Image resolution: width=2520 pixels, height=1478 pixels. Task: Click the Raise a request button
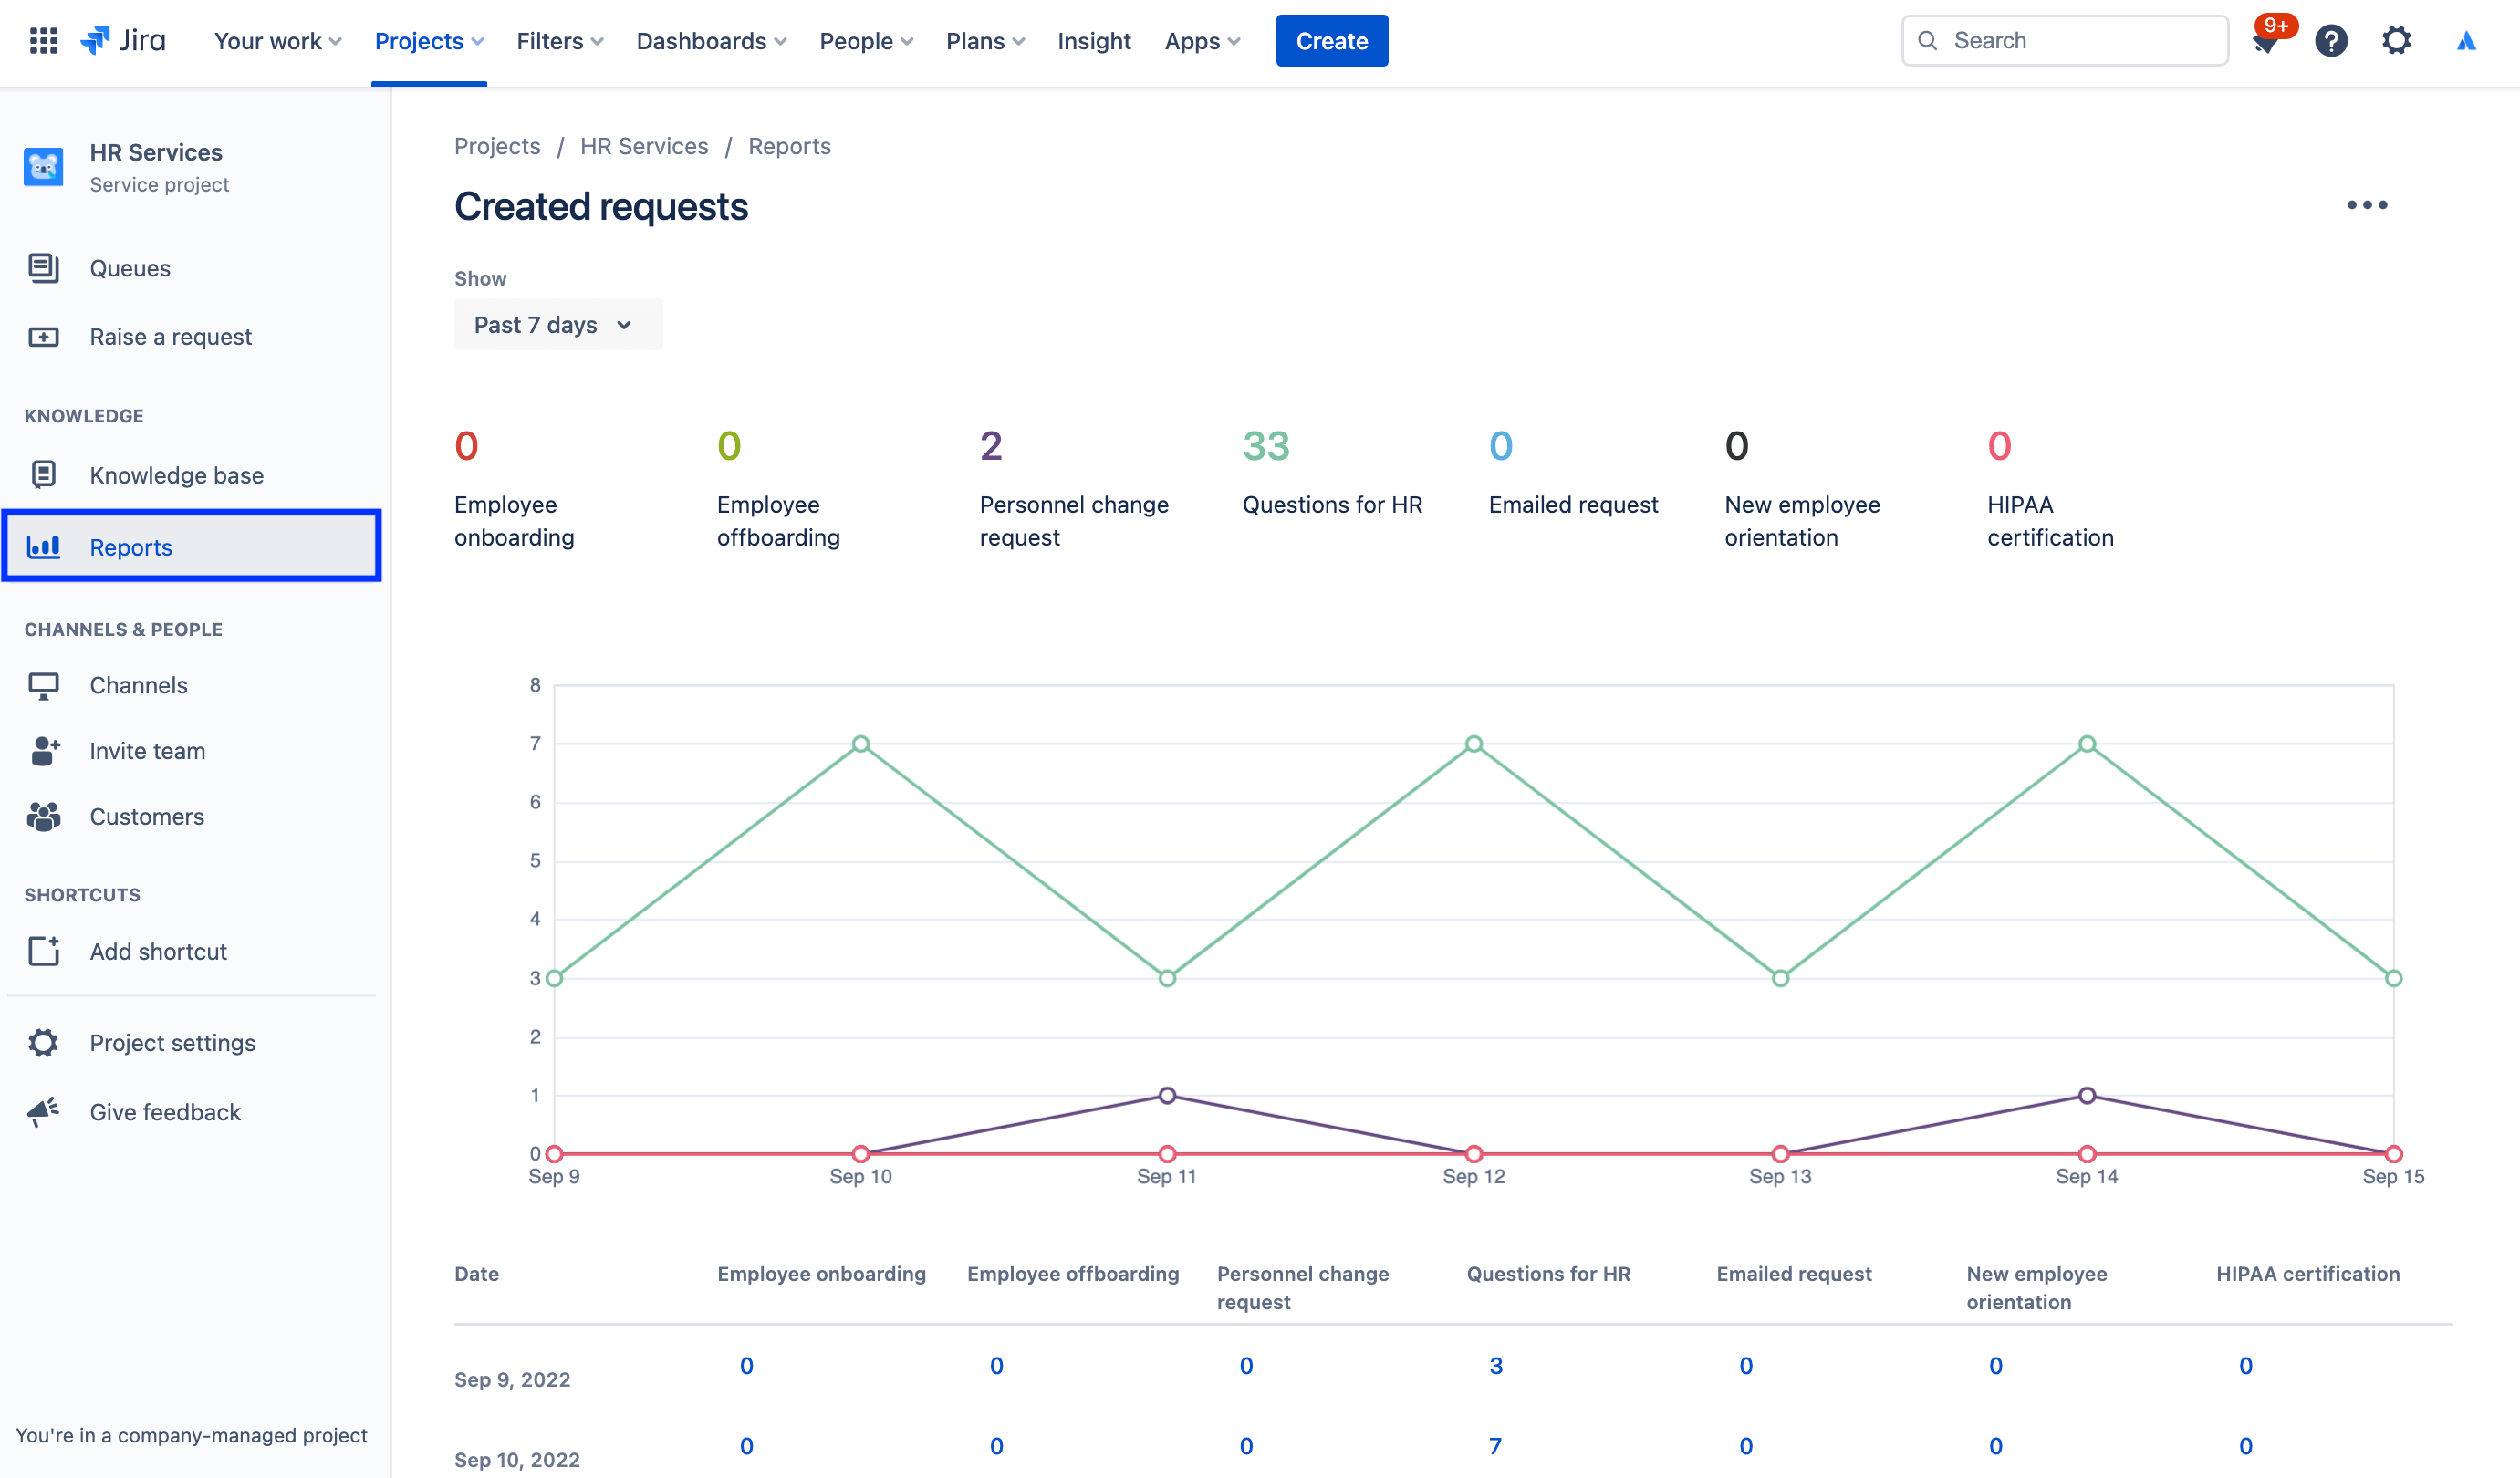[x=171, y=334]
